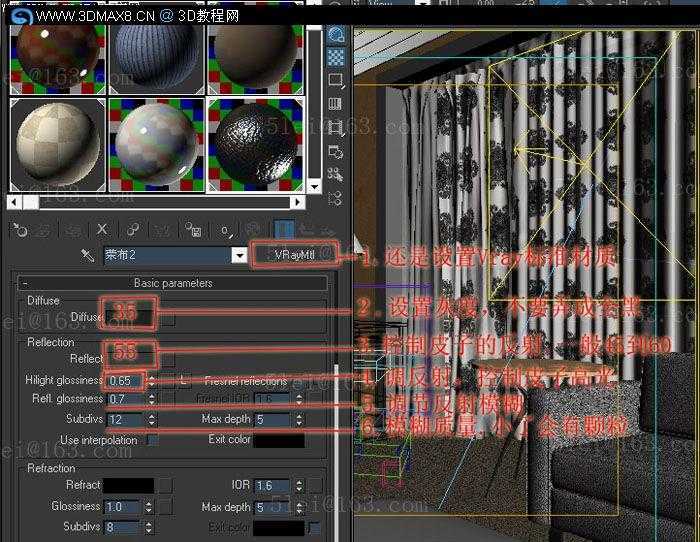Select the beige checkered sphere sample slot

pos(57,145)
